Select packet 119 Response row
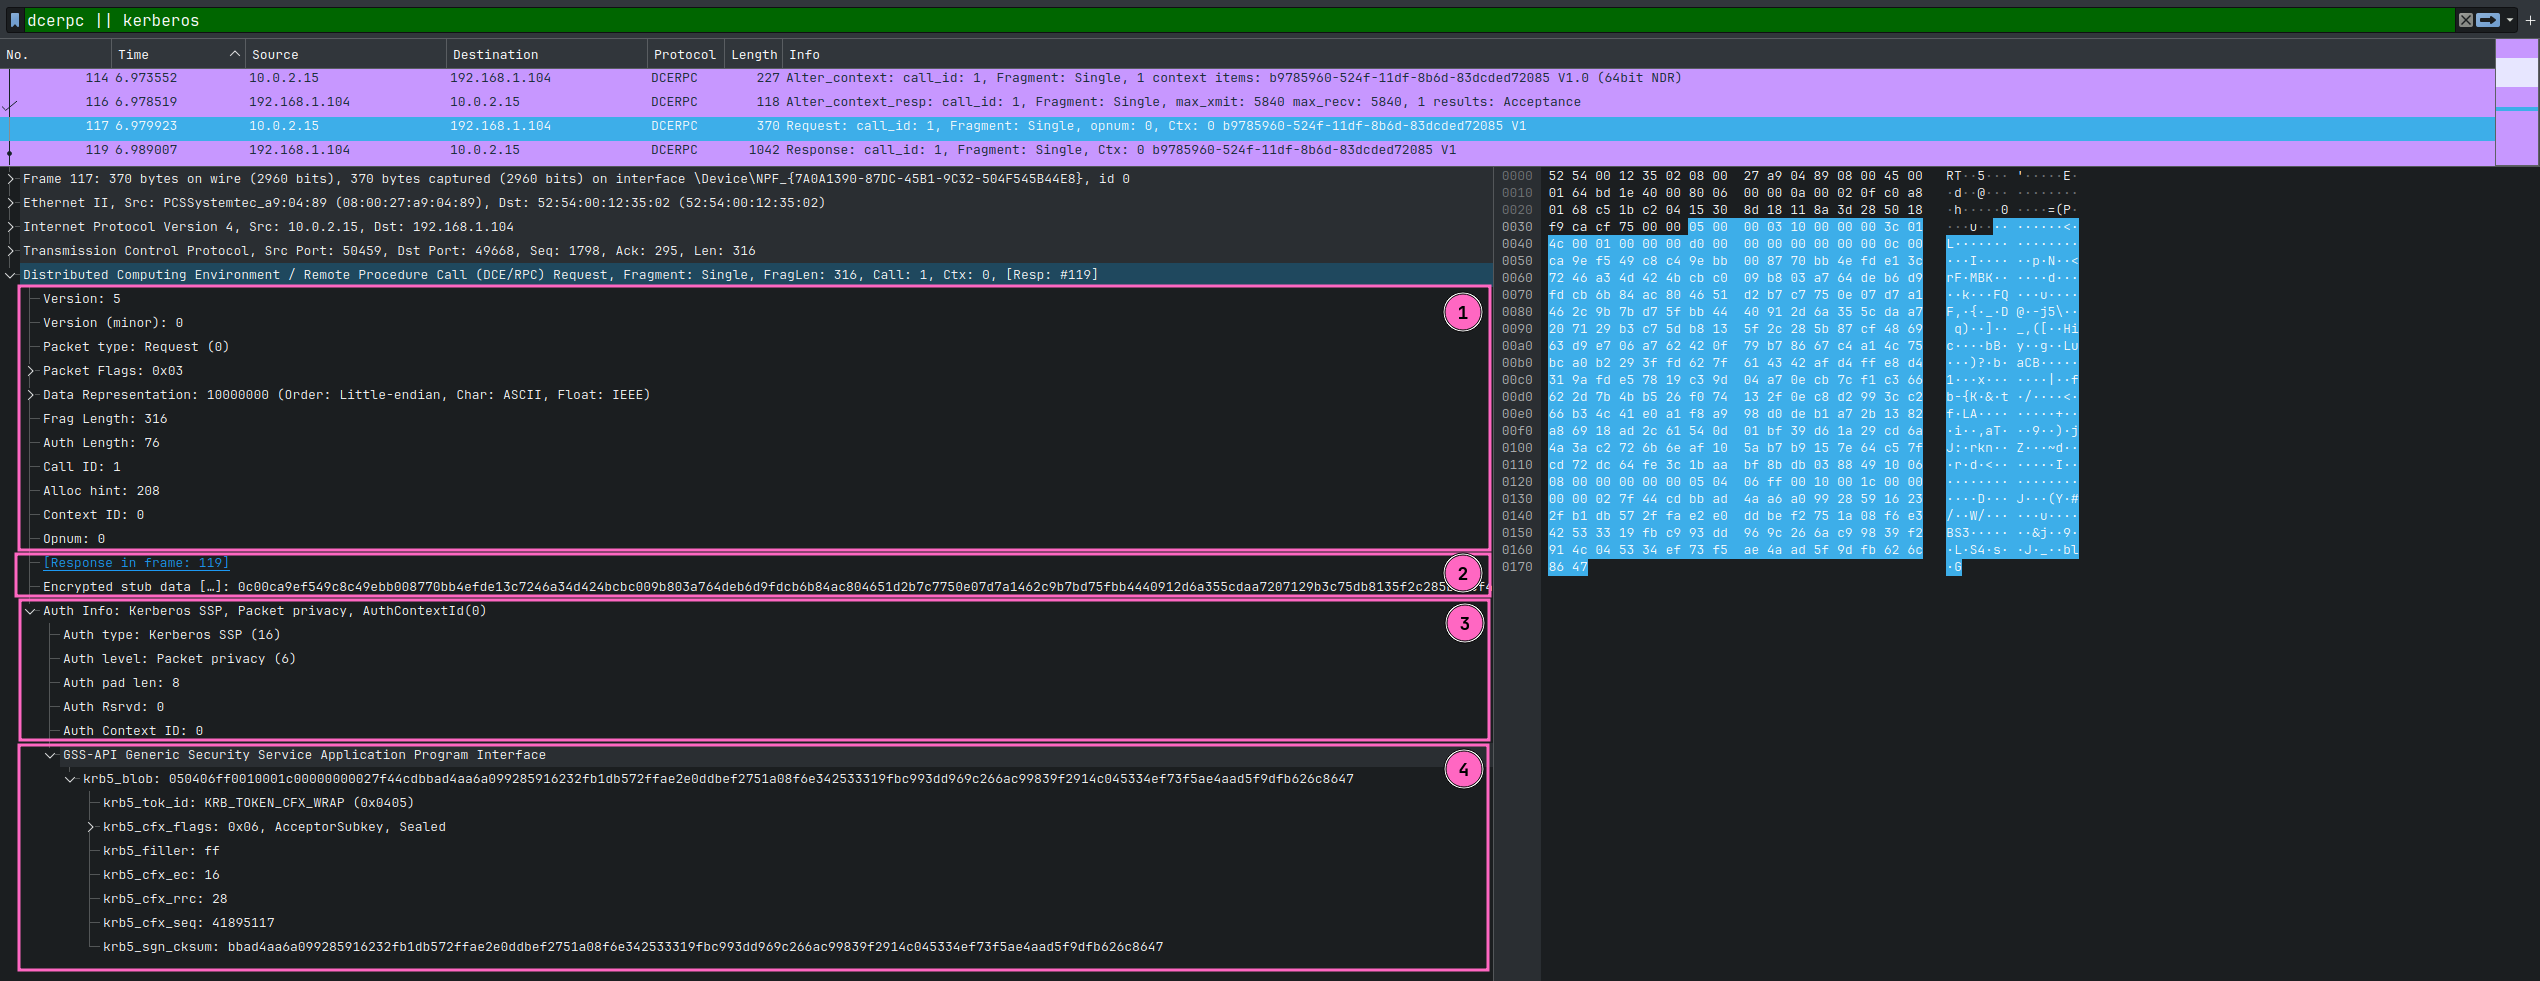The width and height of the screenshot is (2540, 981). [1247, 150]
